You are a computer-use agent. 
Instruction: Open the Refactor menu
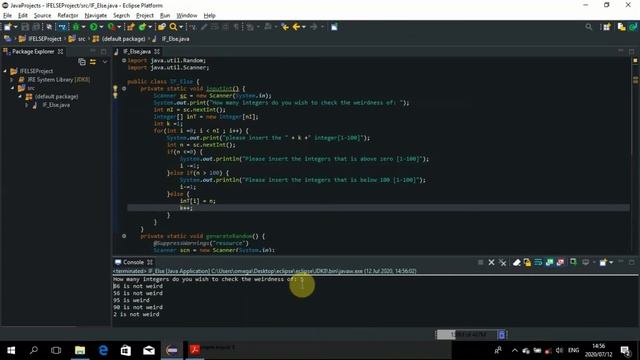pyautogui.click(x=68, y=16)
